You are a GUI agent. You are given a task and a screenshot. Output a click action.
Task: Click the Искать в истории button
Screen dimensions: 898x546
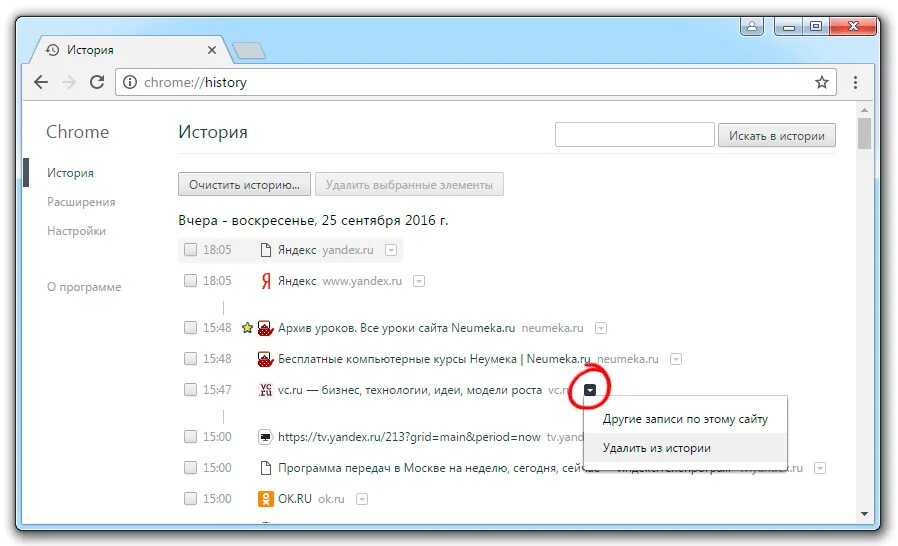tap(777, 135)
